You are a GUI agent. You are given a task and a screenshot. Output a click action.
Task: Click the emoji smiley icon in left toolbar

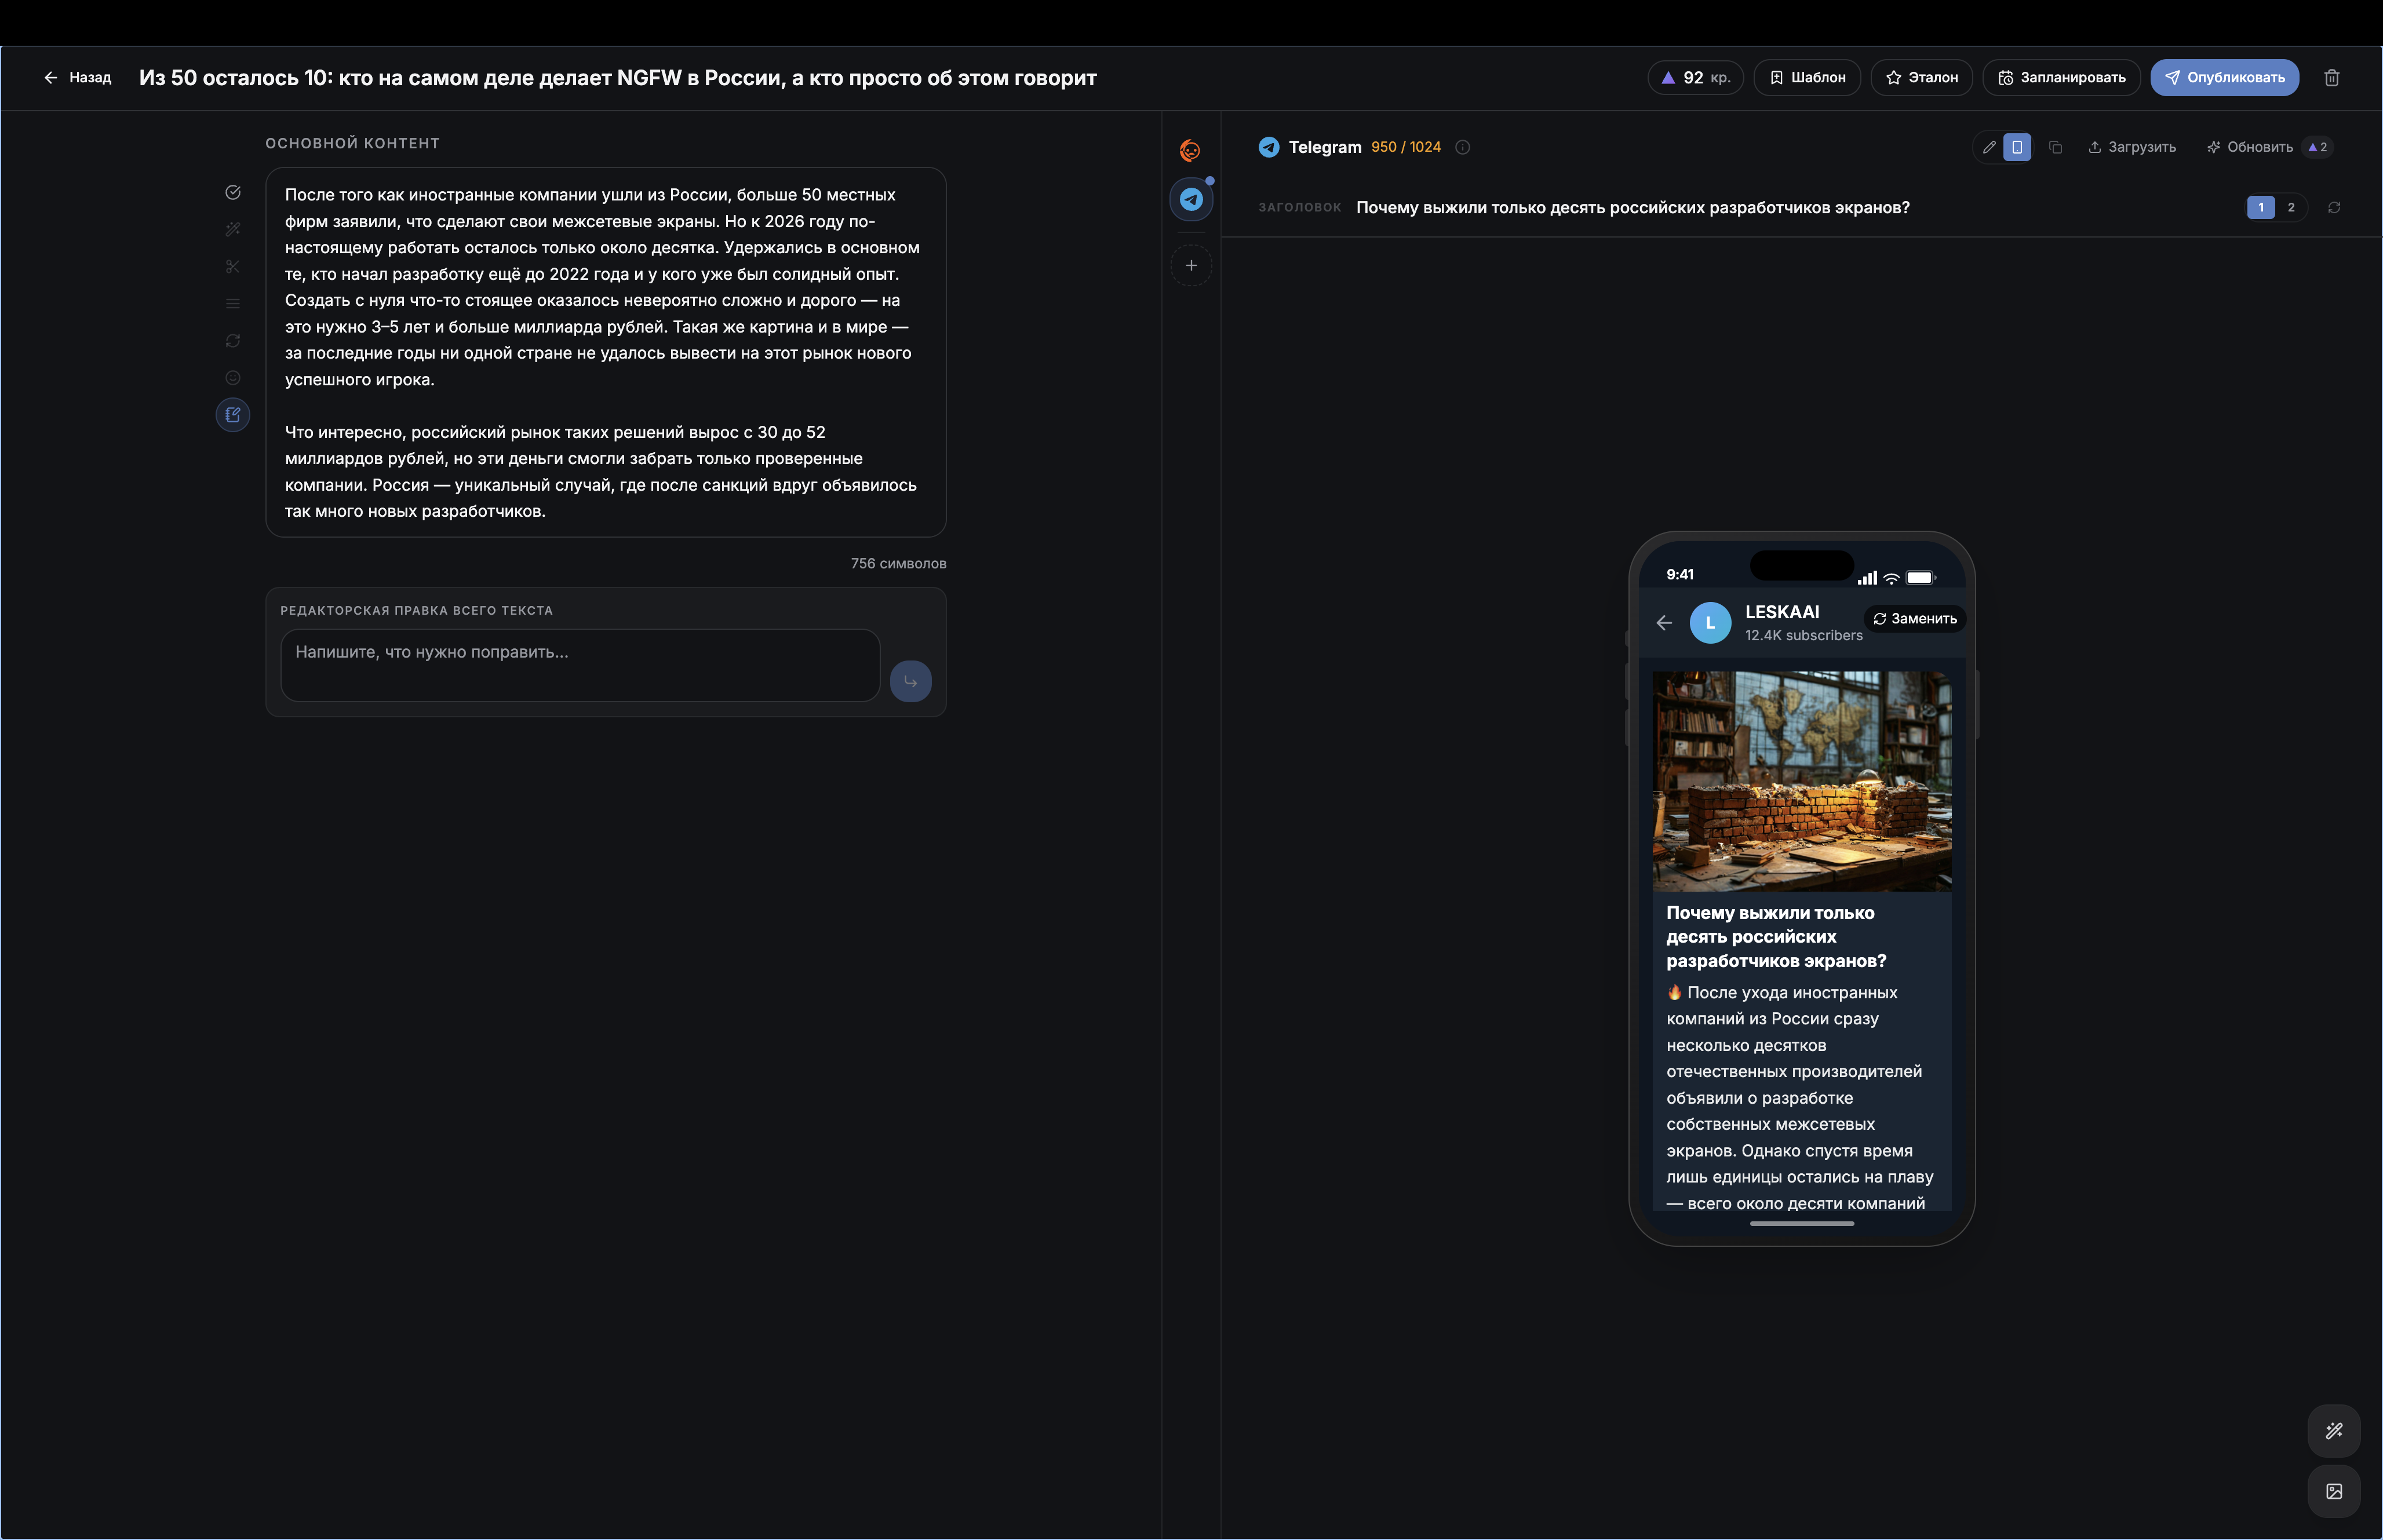point(233,378)
